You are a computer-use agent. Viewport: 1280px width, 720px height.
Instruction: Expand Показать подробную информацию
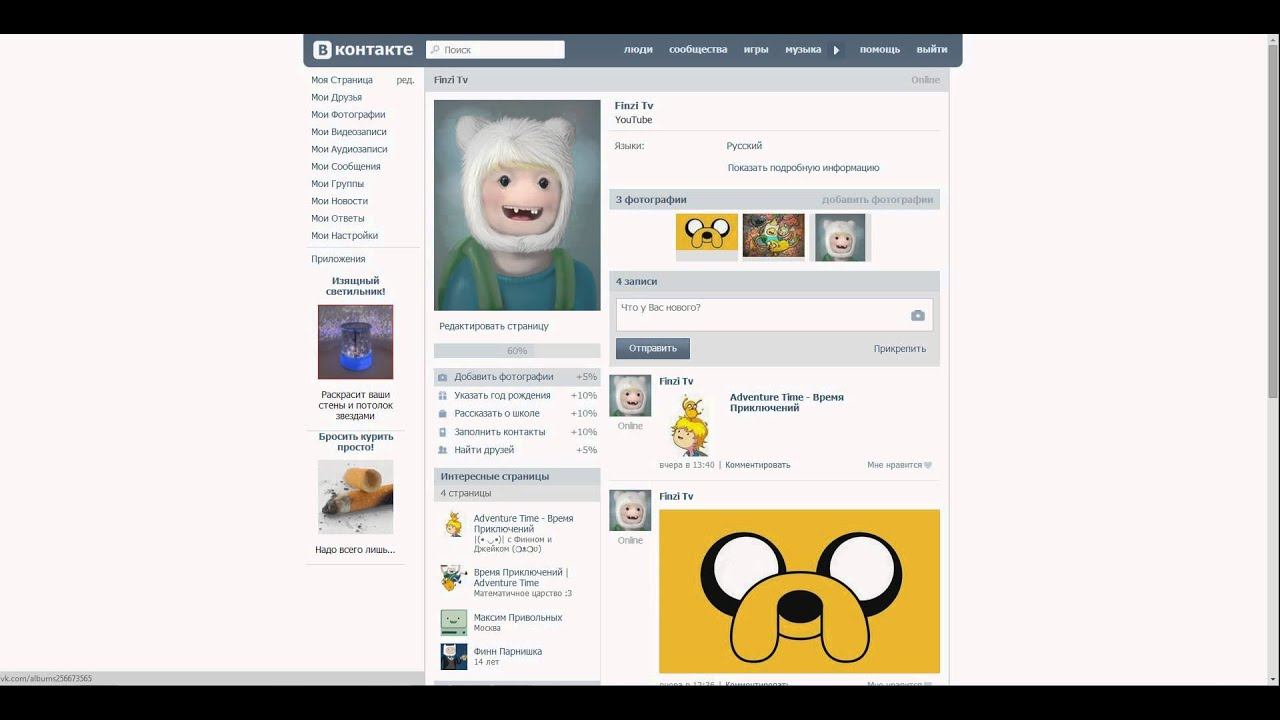804,168
